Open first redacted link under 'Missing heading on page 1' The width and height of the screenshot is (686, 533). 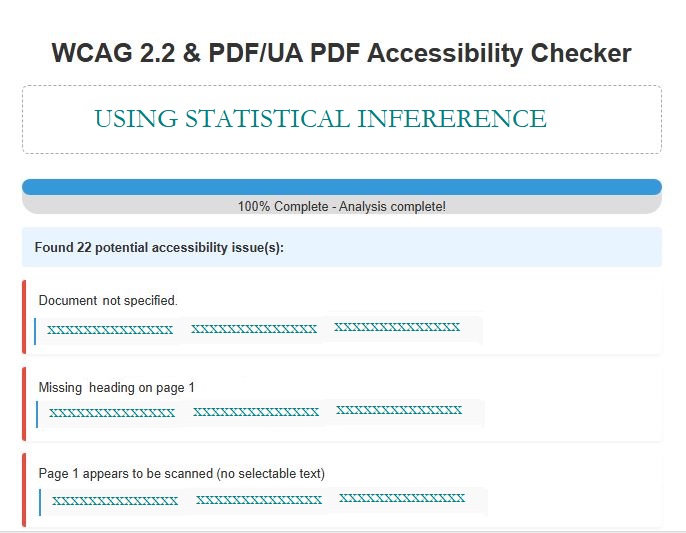coord(112,413)
